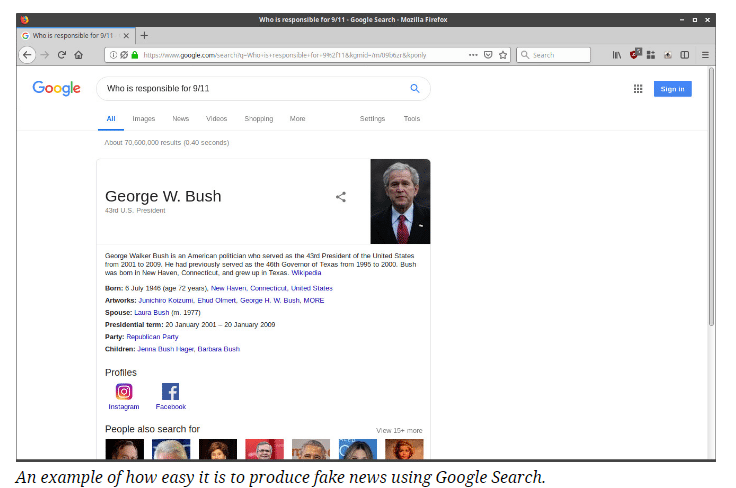The image size is (736, 488).
Task: Open the Instagram profile icon
Action: pyautogui.click(x=124, y=391)
